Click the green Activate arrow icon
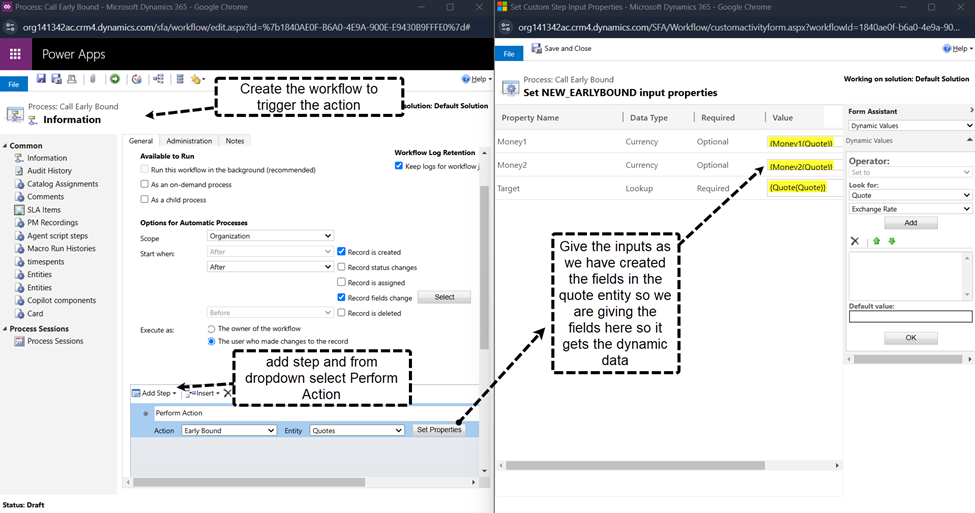This screenshot has width=975, height=513. coord(115,79)
